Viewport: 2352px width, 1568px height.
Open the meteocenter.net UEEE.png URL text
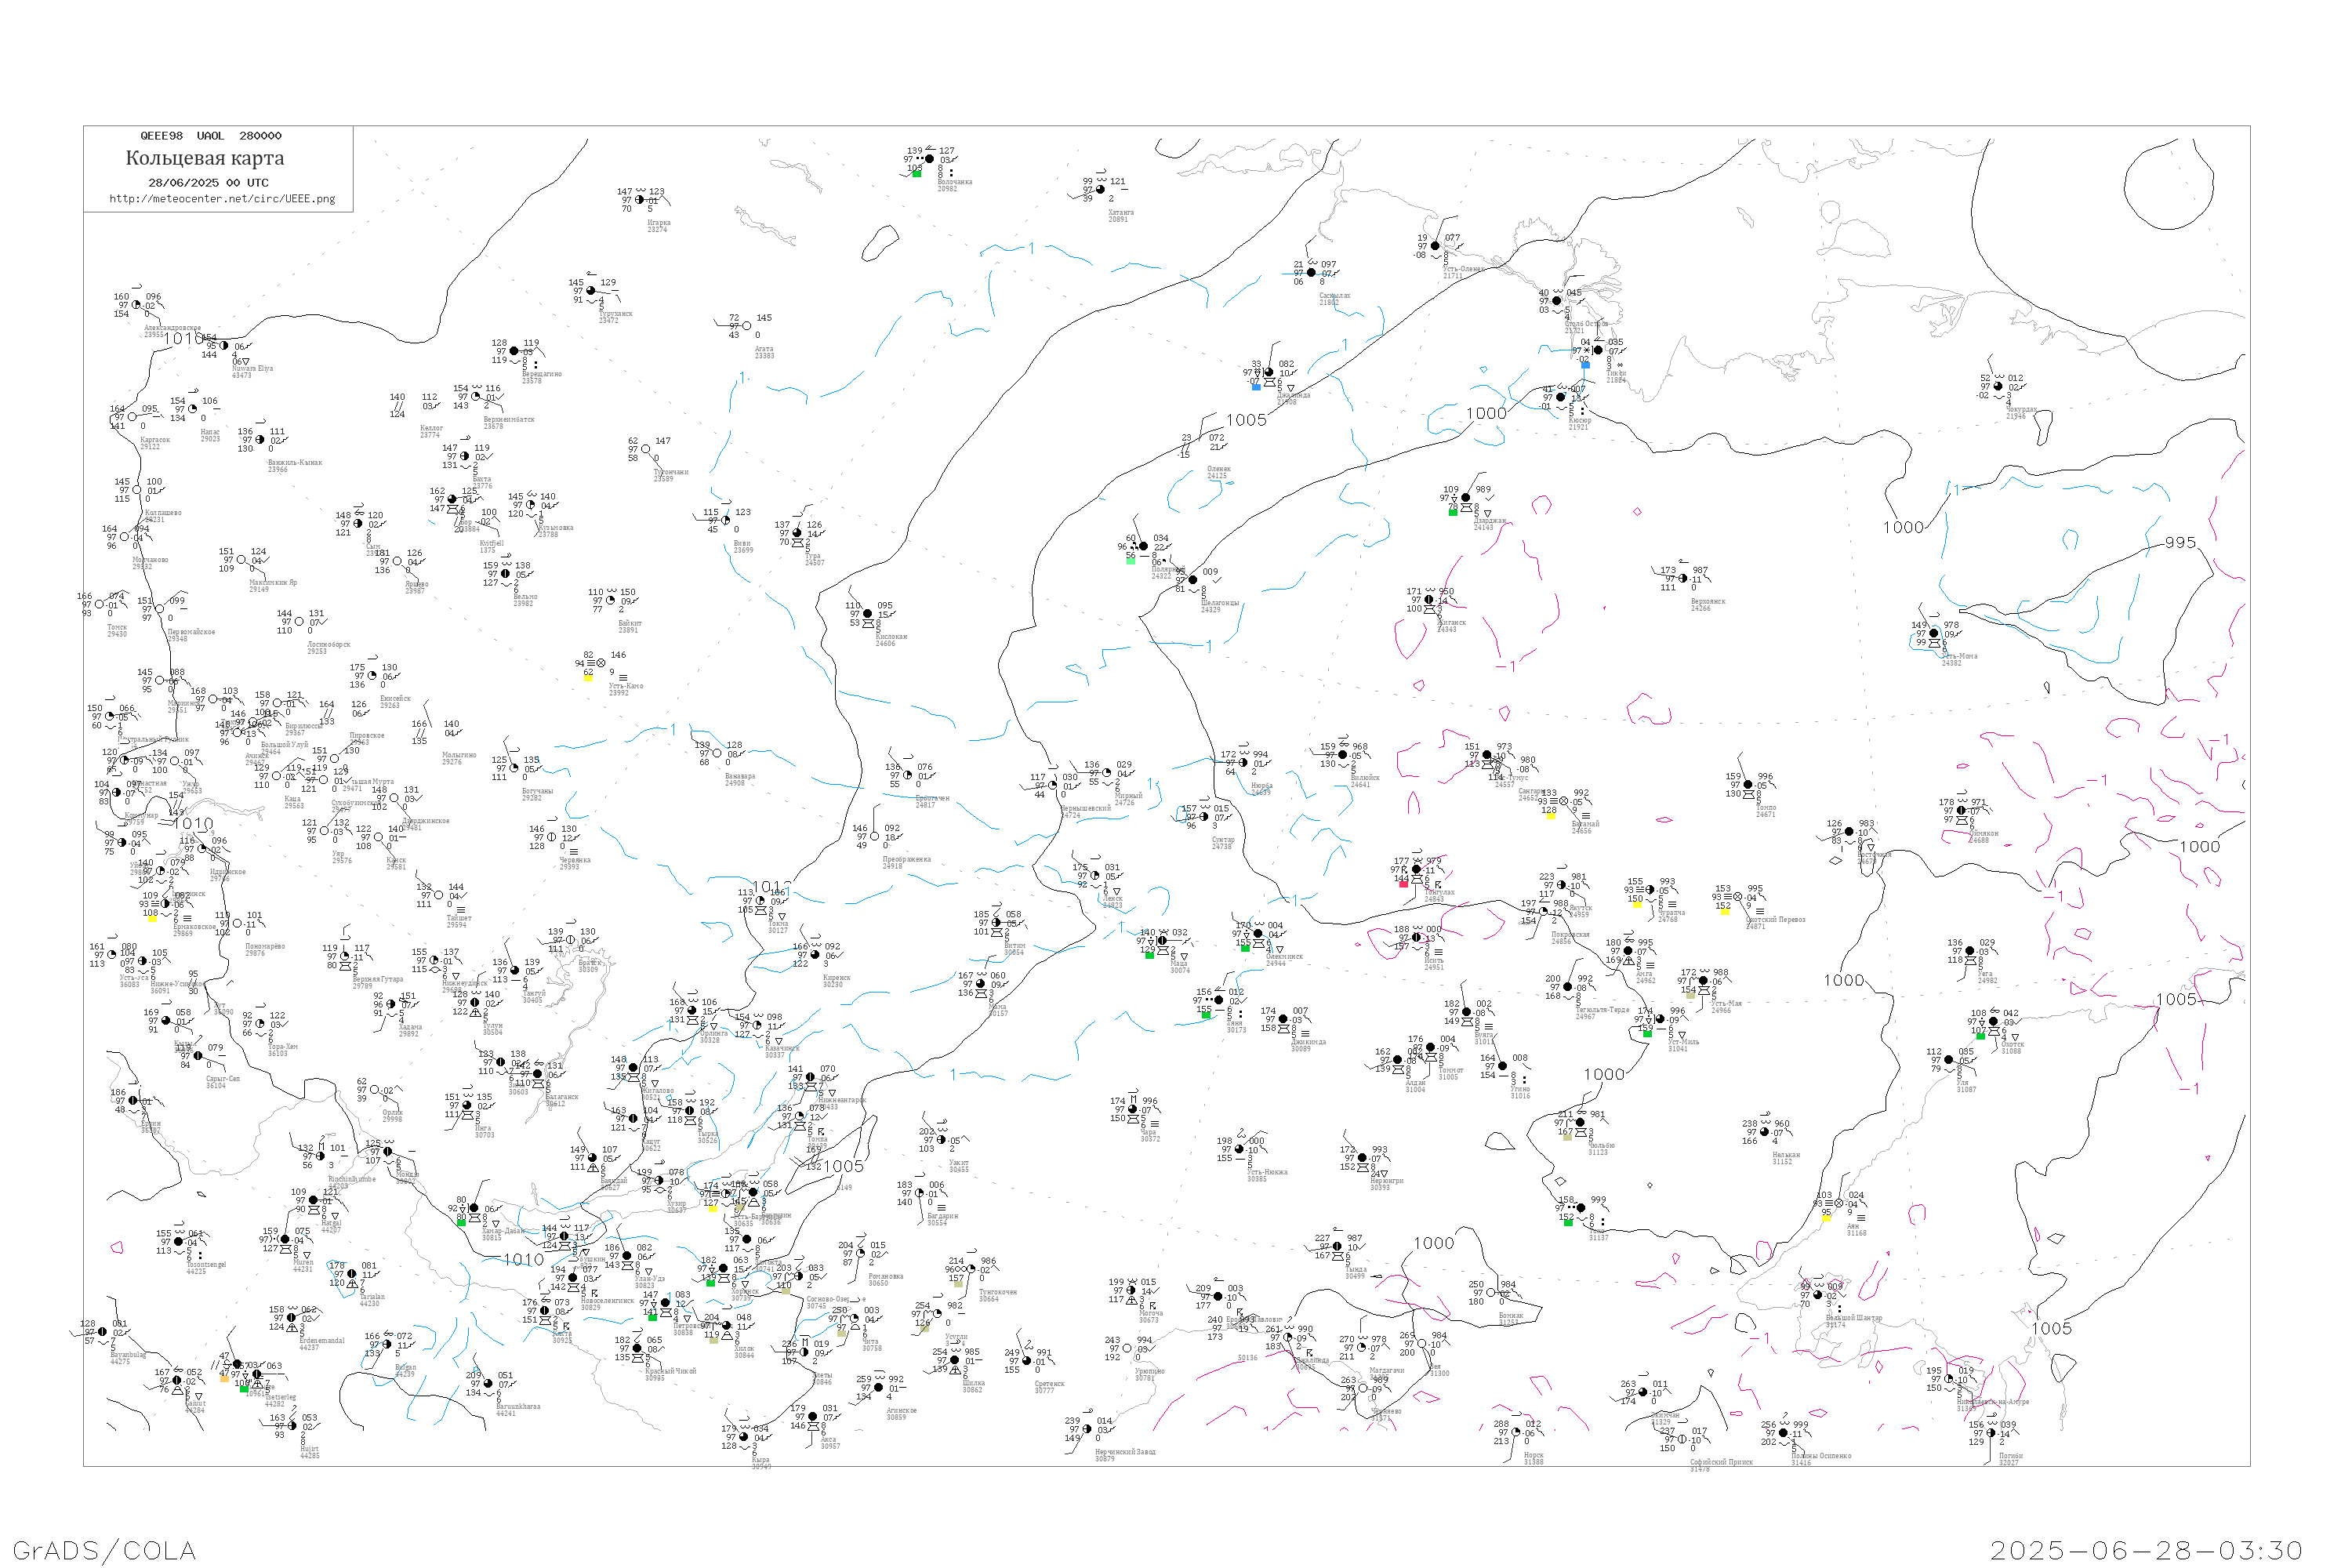pyautogui.click(x=222, y=199)
